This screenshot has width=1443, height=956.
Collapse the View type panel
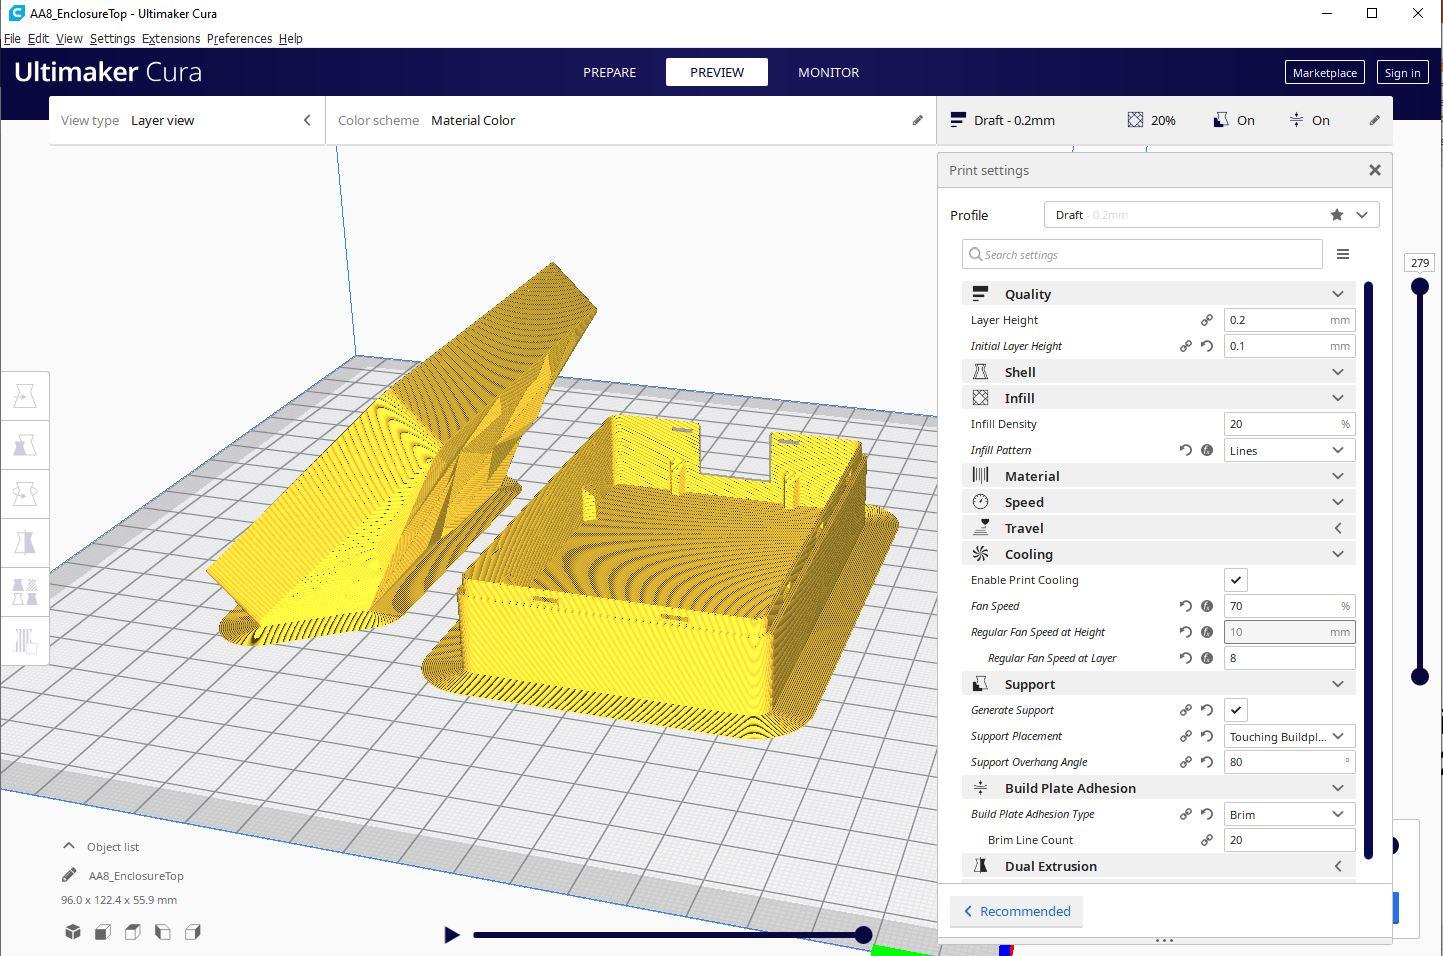[307, 120]
